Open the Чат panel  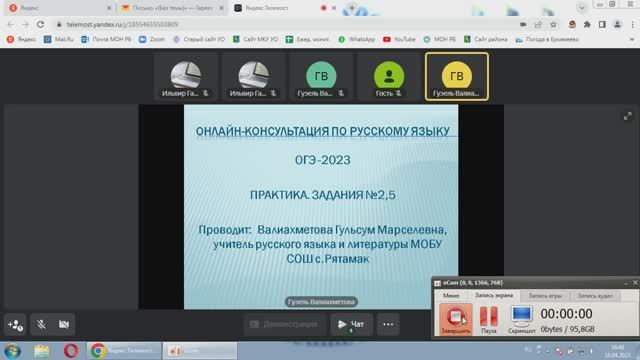pos(351,324)
